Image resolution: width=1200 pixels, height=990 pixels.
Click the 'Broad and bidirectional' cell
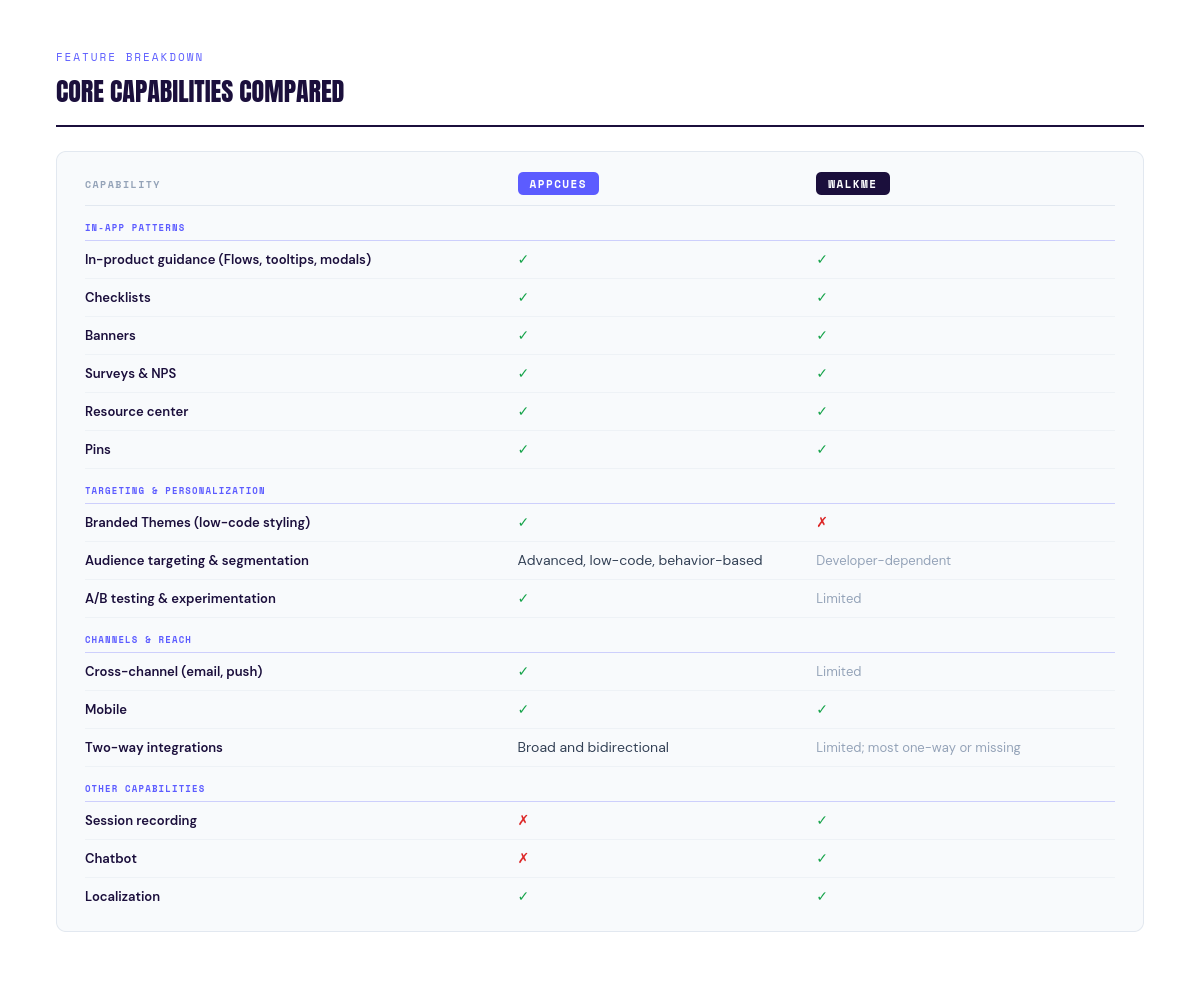coord(593,748)
